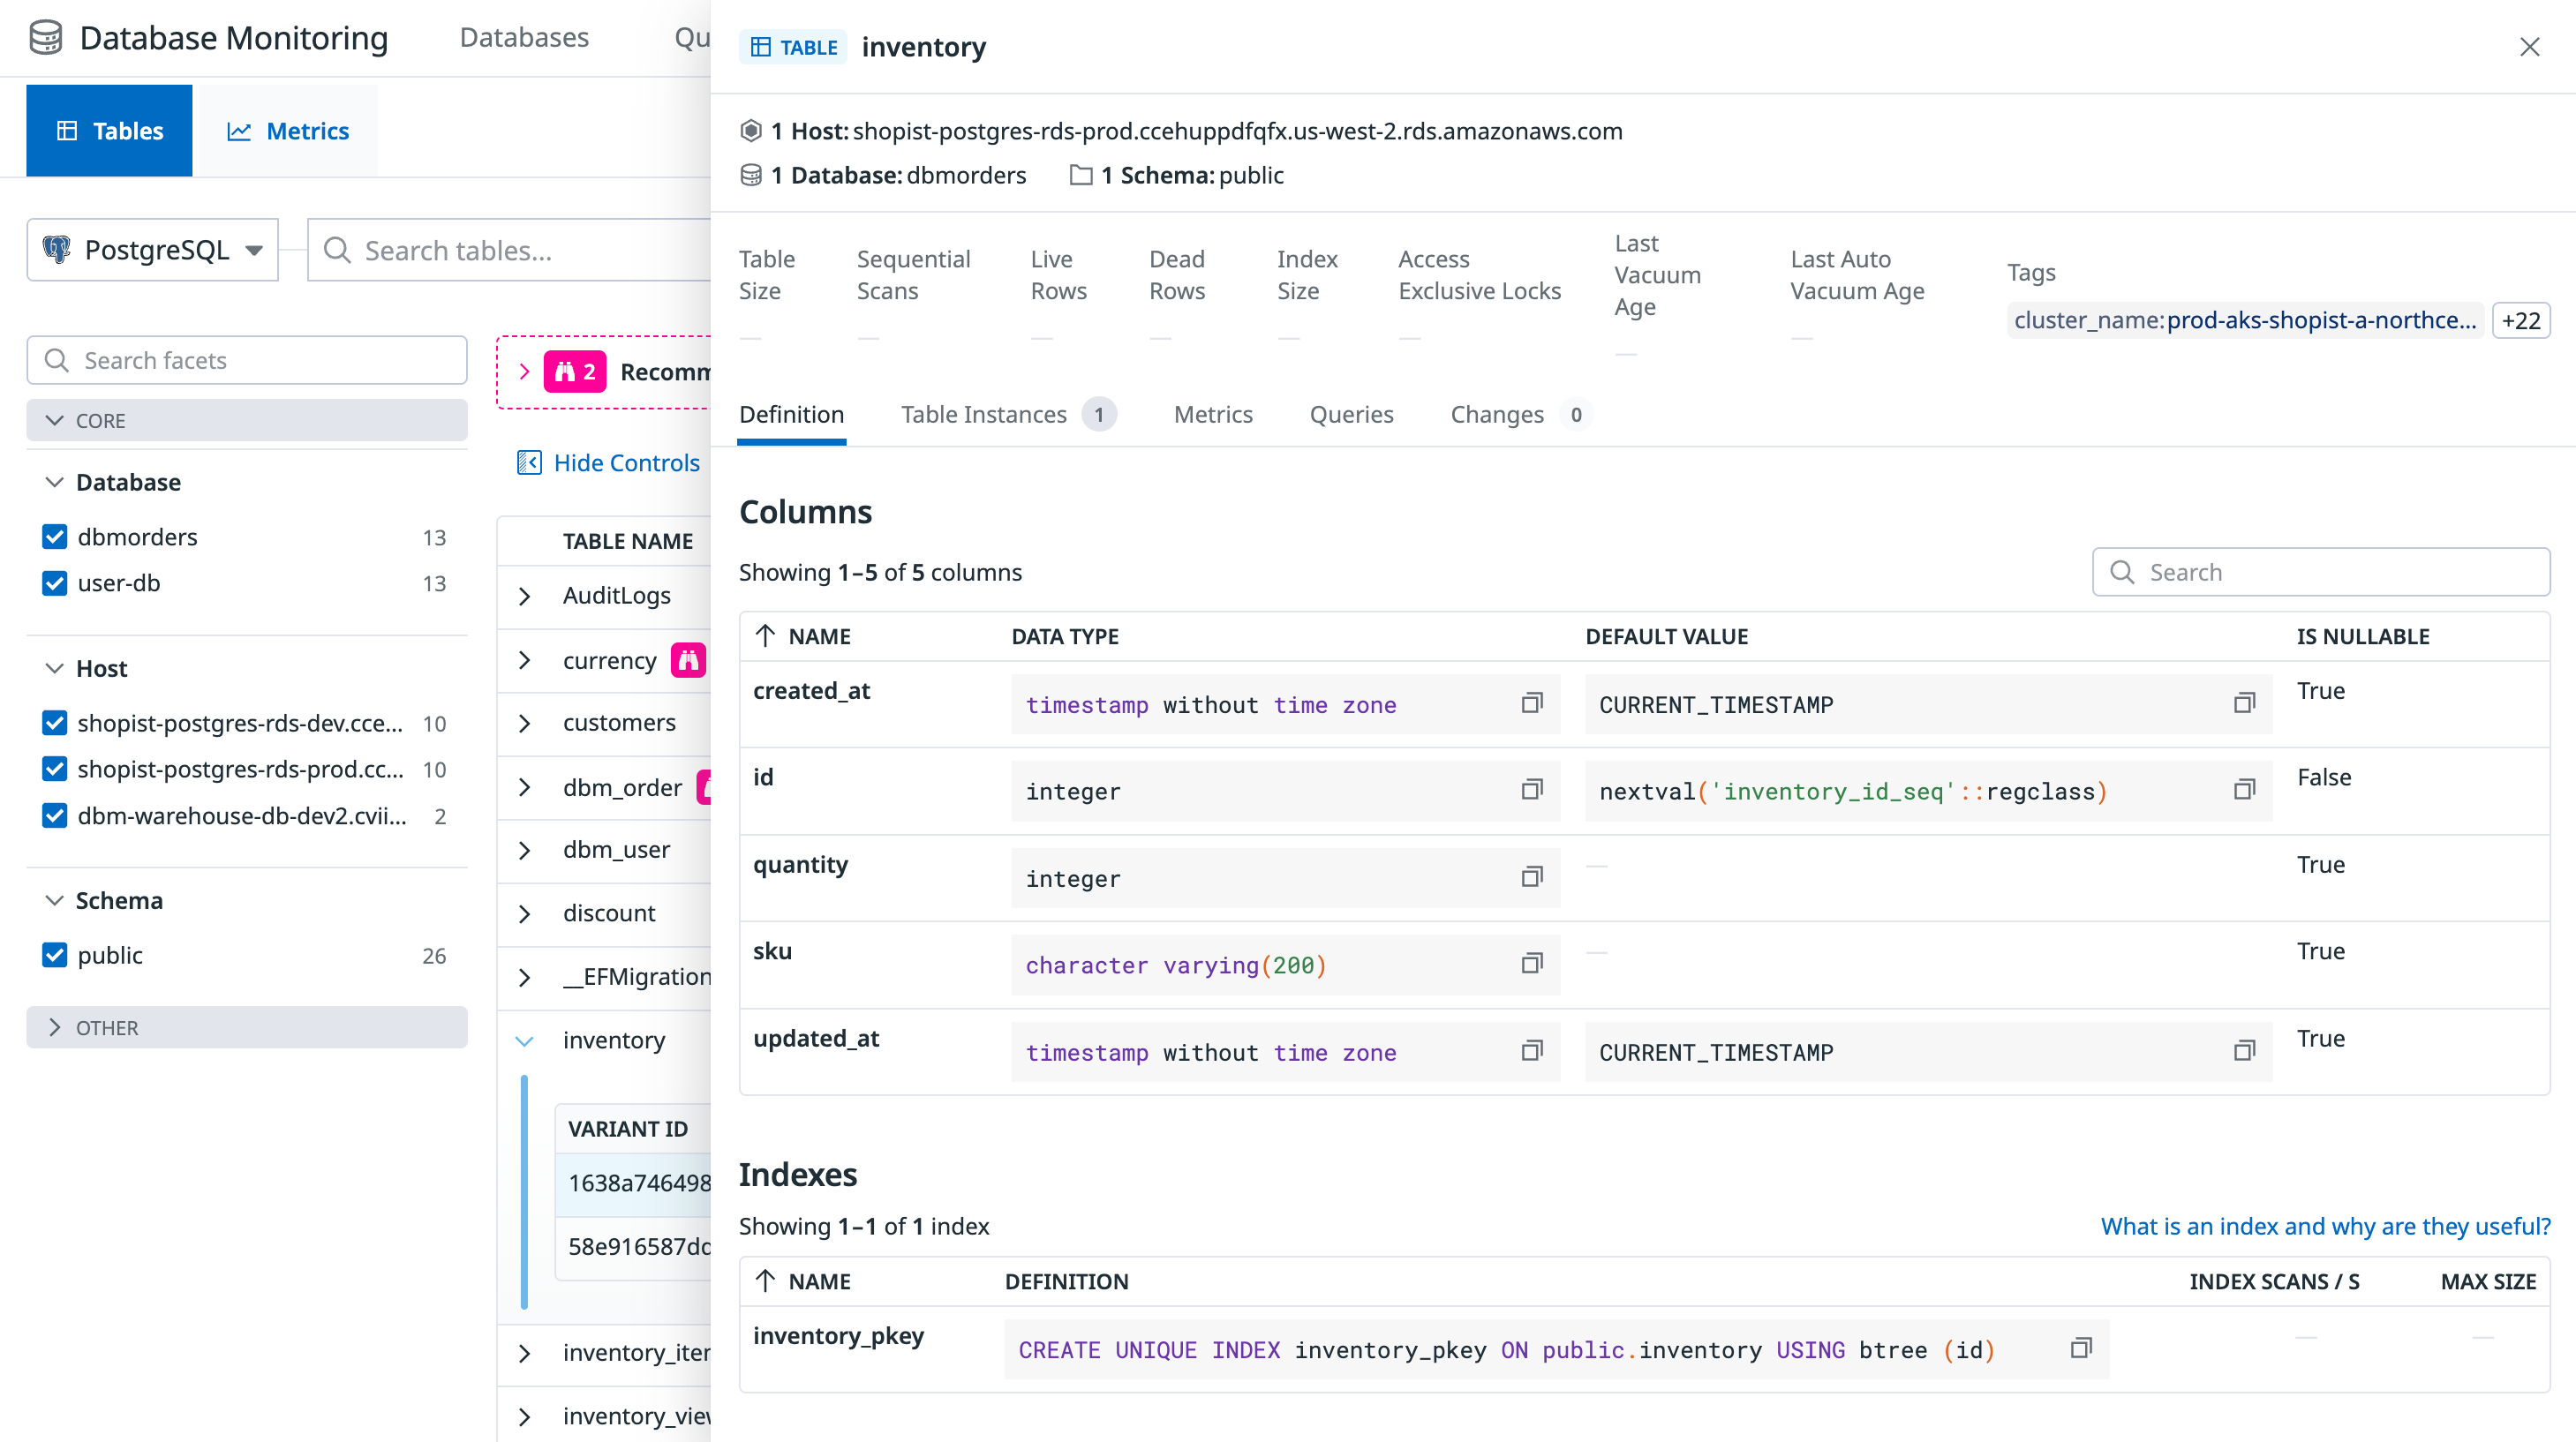Click the pink binoculars icon beside currency
2576x1442 pixels.
(x=688, y=660)
